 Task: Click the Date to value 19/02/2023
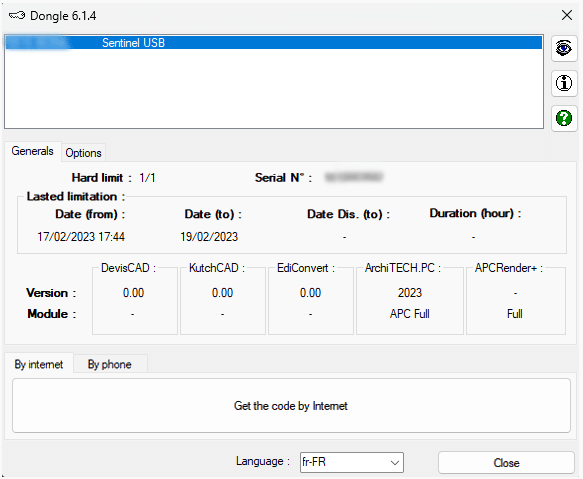[209, 237]
